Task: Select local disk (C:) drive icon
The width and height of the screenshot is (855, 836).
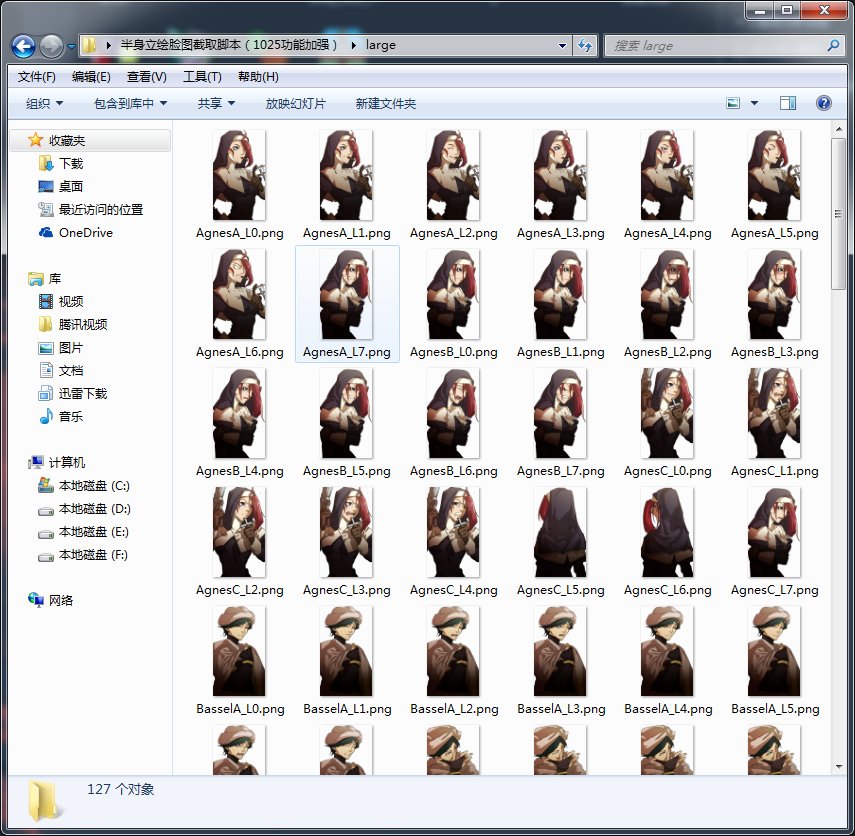Action: 45,485
